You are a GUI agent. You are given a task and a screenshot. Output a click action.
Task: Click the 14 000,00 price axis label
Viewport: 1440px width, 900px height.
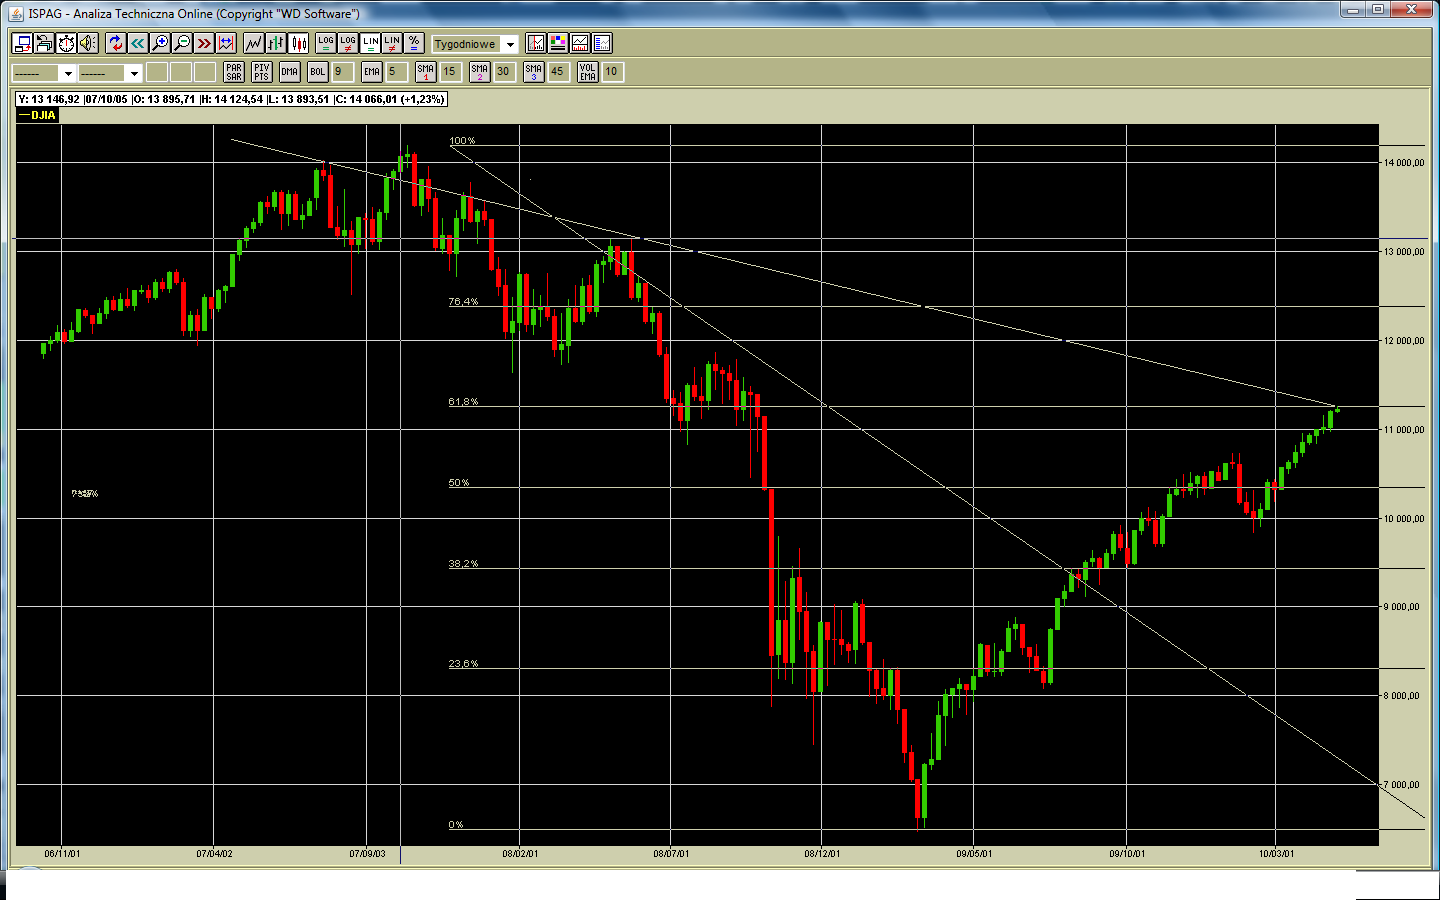(x=1404, y=163)
